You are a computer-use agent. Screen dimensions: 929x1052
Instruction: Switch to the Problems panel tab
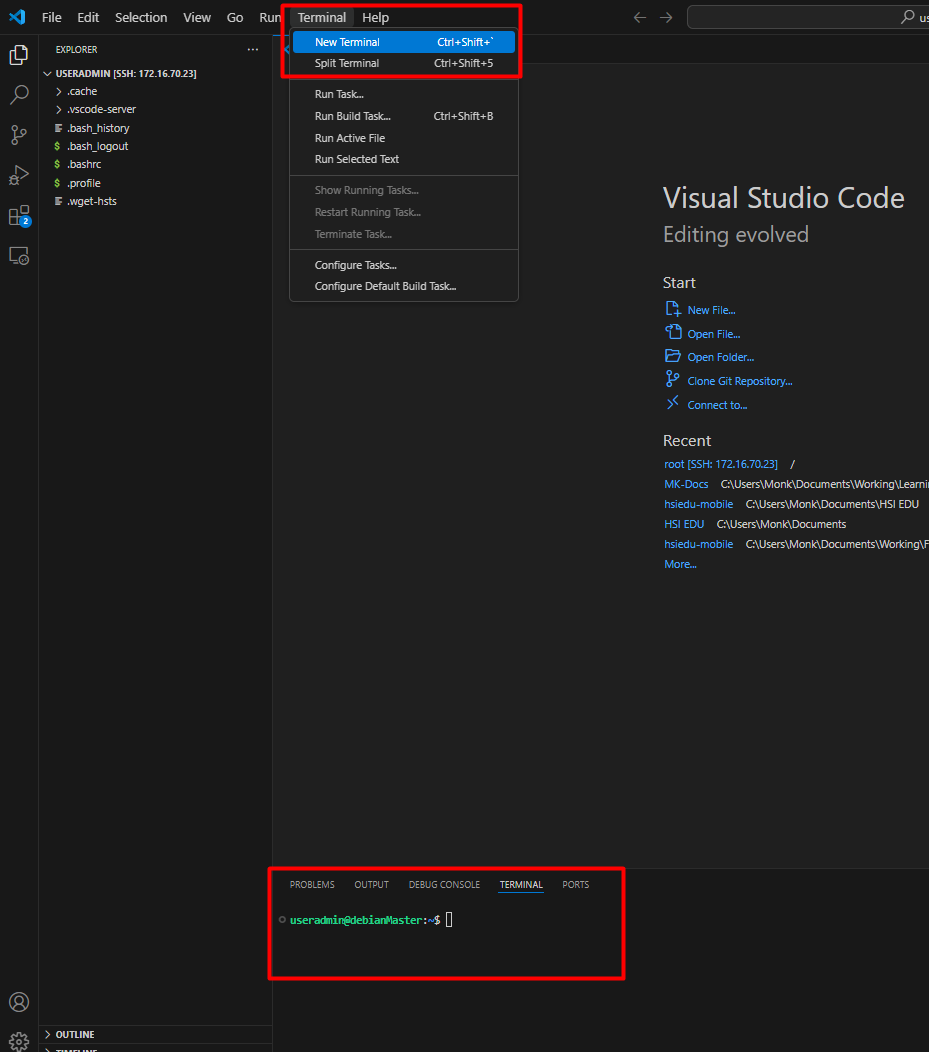tap(312, 884)
